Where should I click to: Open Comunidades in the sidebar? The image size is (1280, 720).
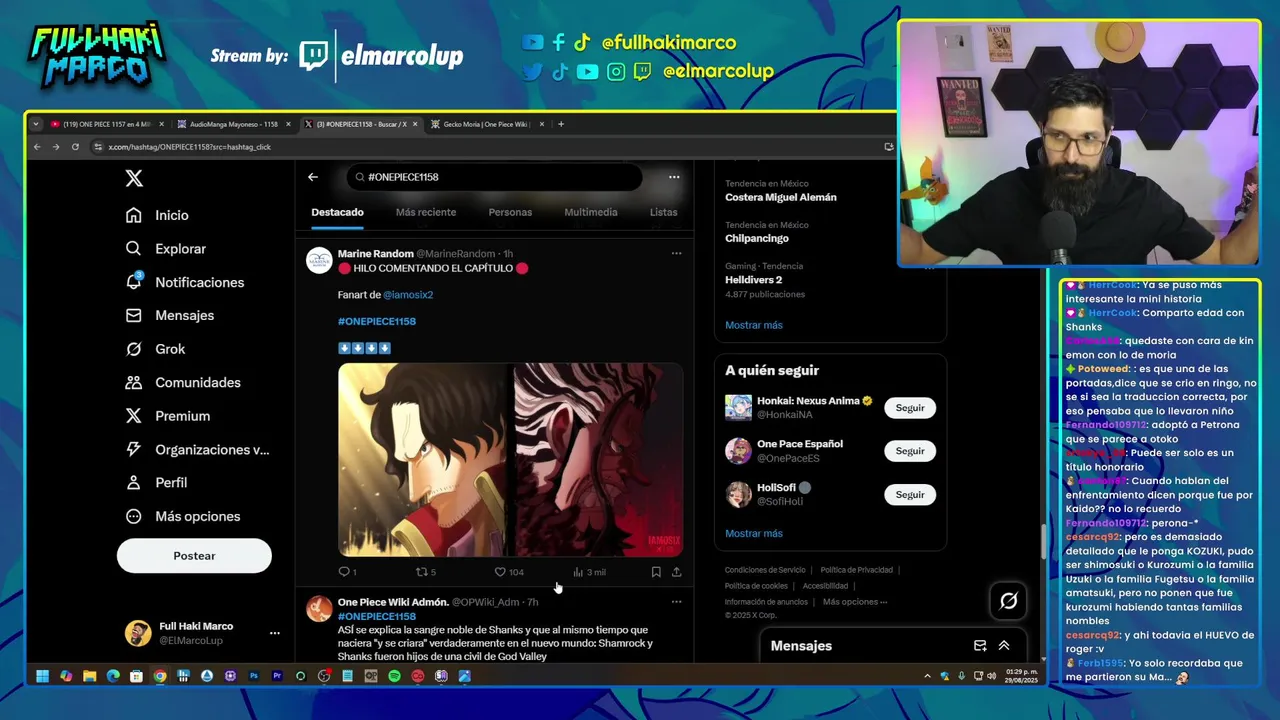(182, 382)
